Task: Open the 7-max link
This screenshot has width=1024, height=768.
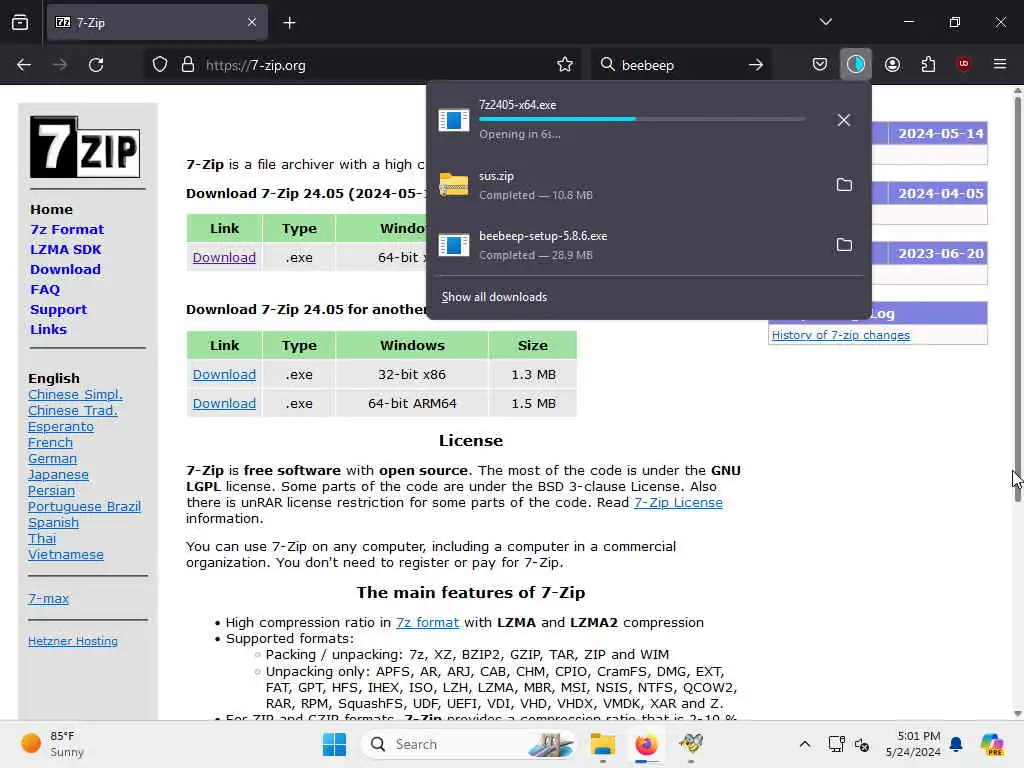Action: [48, 598]
